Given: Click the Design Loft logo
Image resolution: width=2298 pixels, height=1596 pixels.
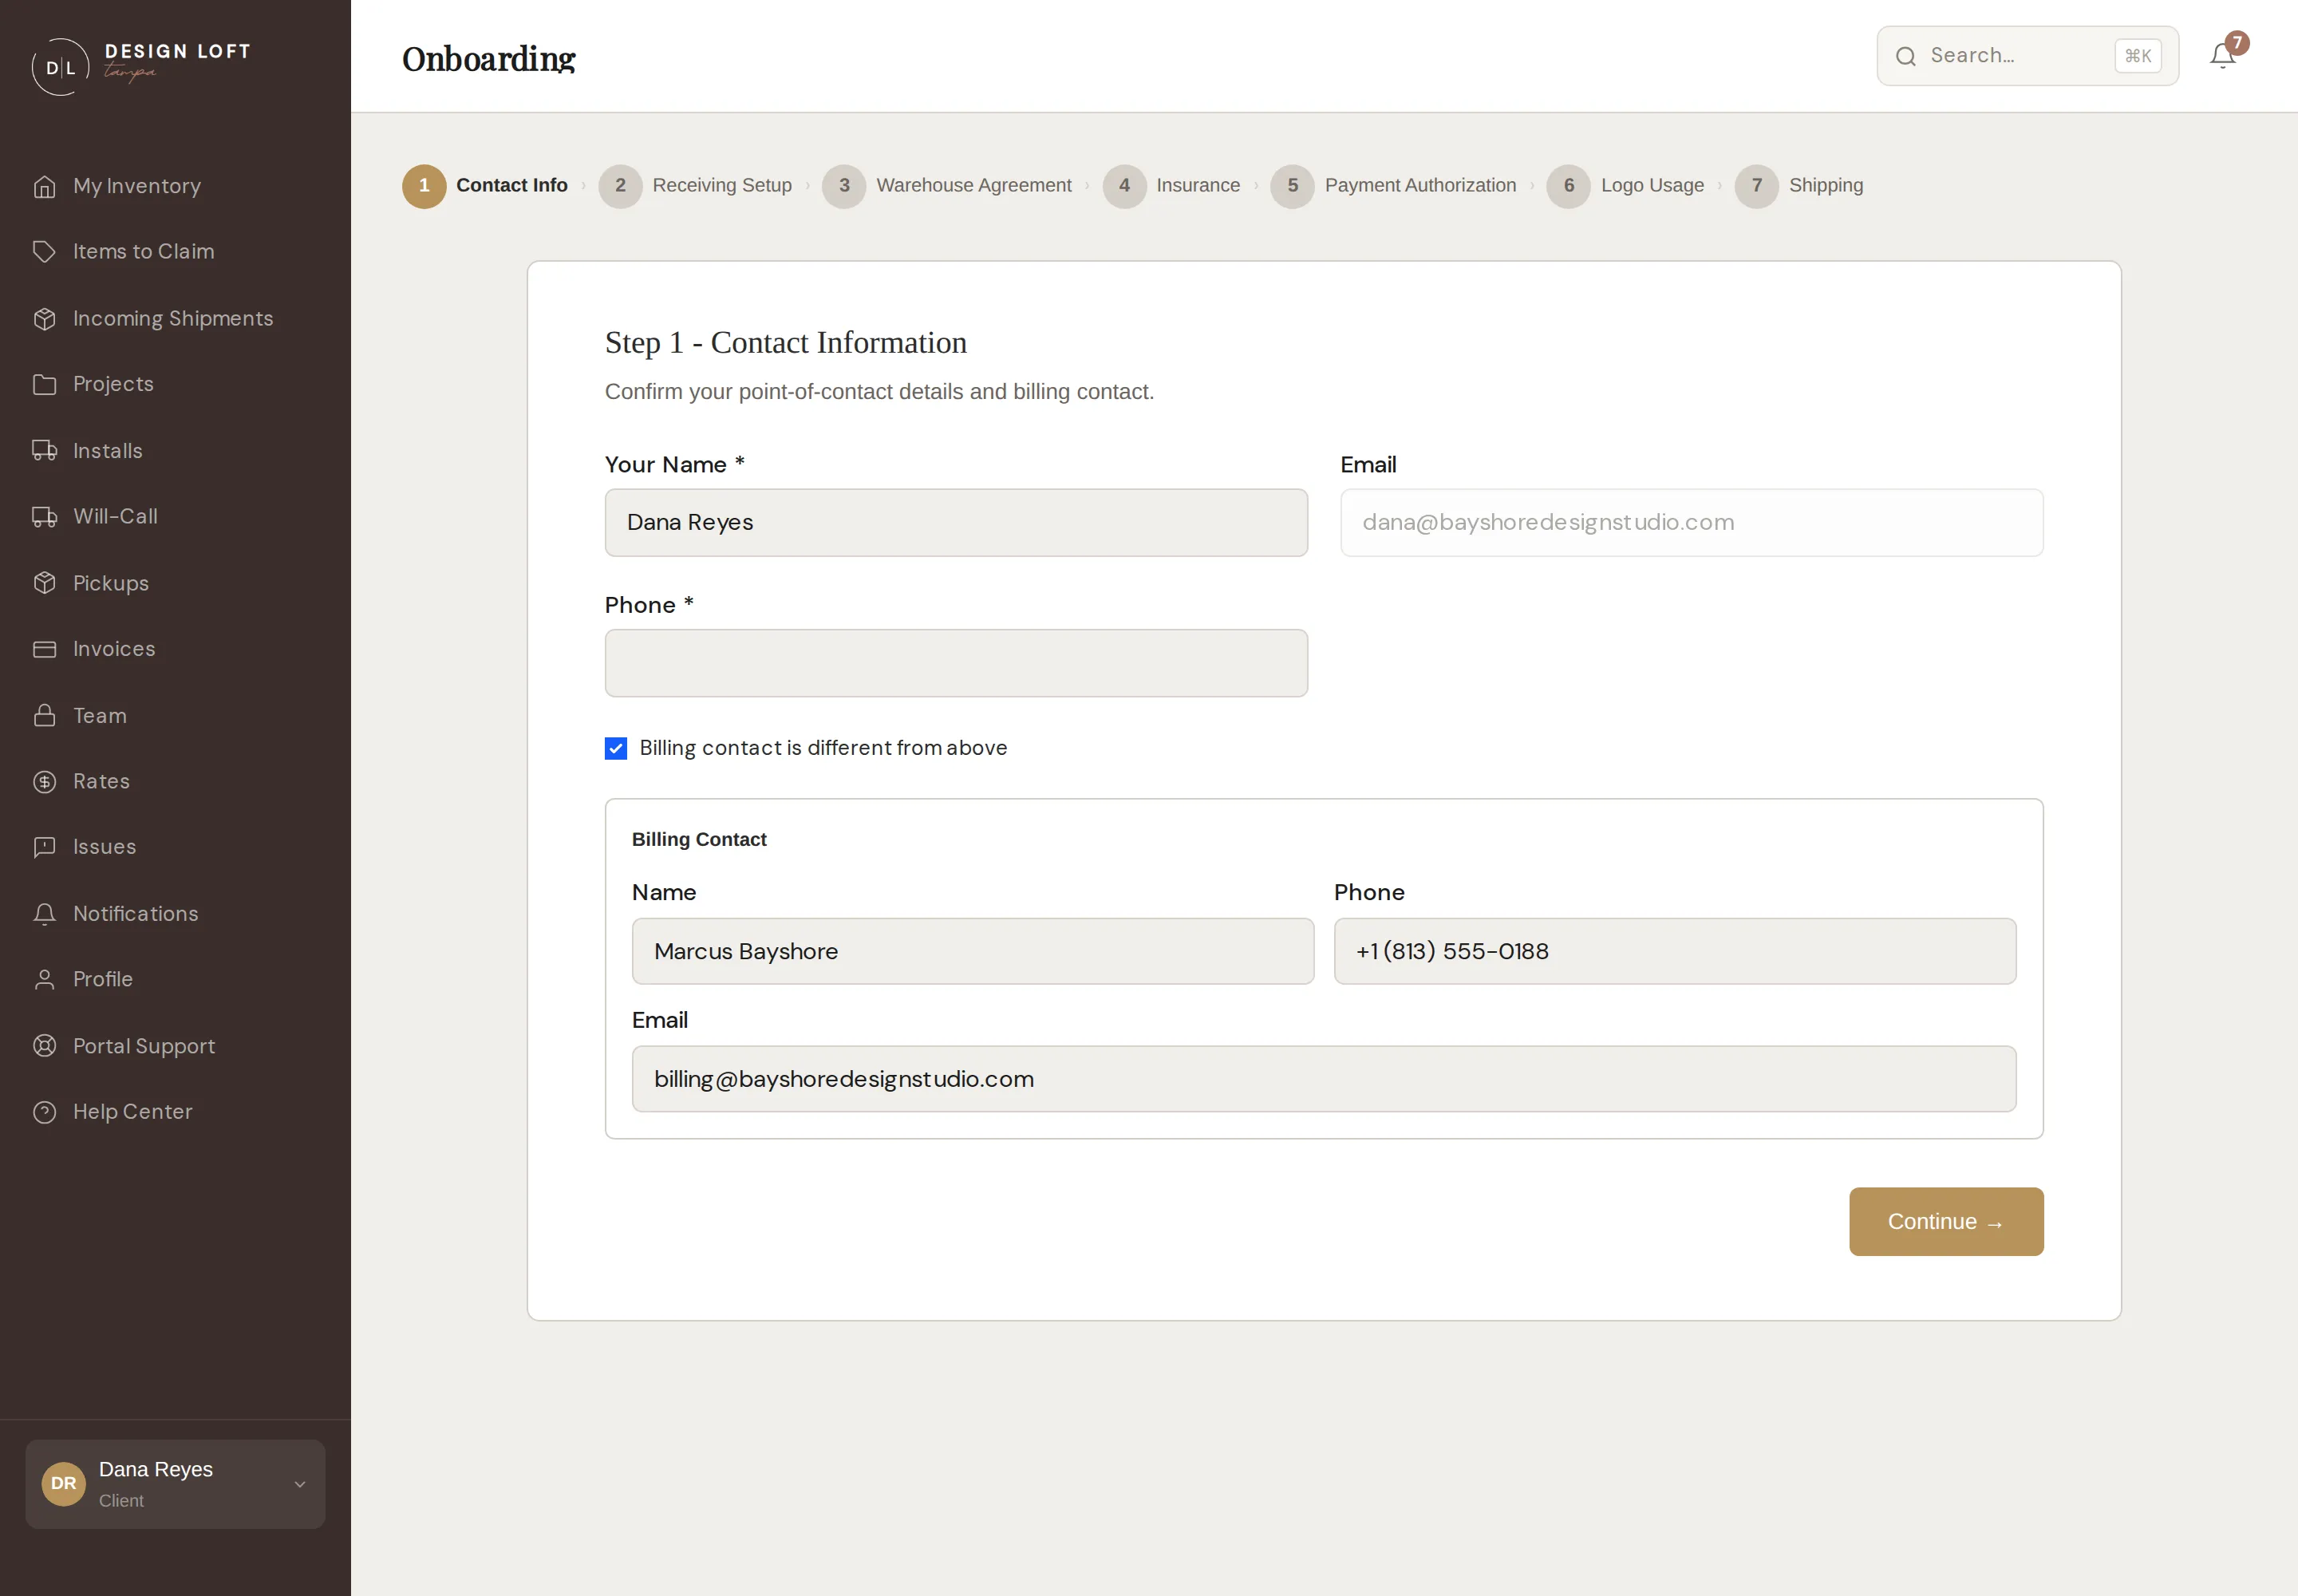Looking at the screenshot, I should pyautogui.click(x=141, y=66).
